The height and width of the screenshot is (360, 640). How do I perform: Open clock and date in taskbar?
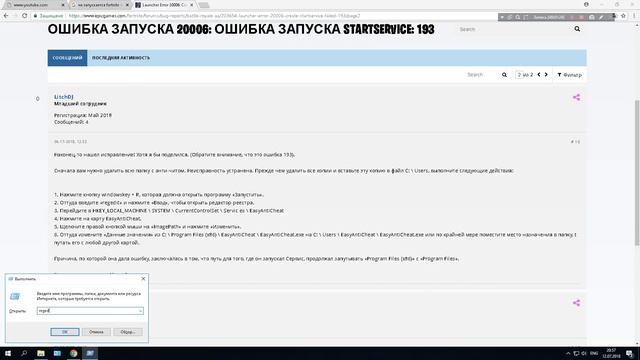611,353
